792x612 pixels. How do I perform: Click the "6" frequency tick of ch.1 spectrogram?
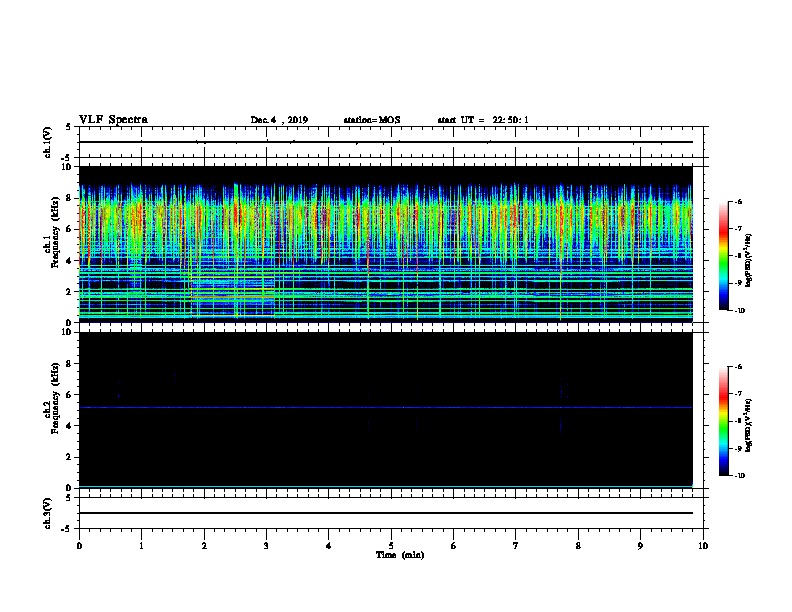(69, 229)
